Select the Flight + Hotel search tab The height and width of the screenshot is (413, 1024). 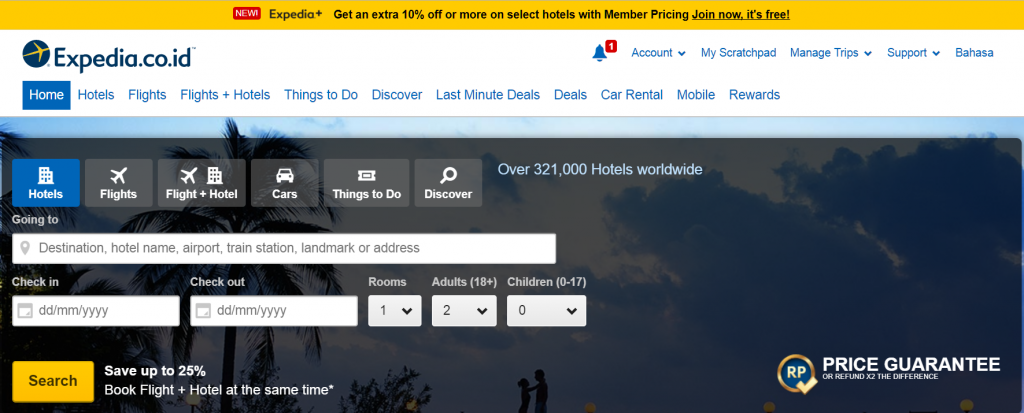coord(202,183)
